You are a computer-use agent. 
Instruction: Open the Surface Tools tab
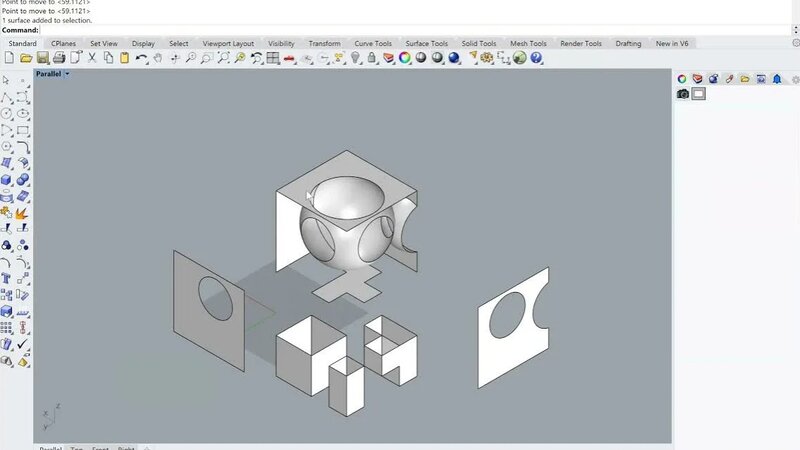coord(427,43)
